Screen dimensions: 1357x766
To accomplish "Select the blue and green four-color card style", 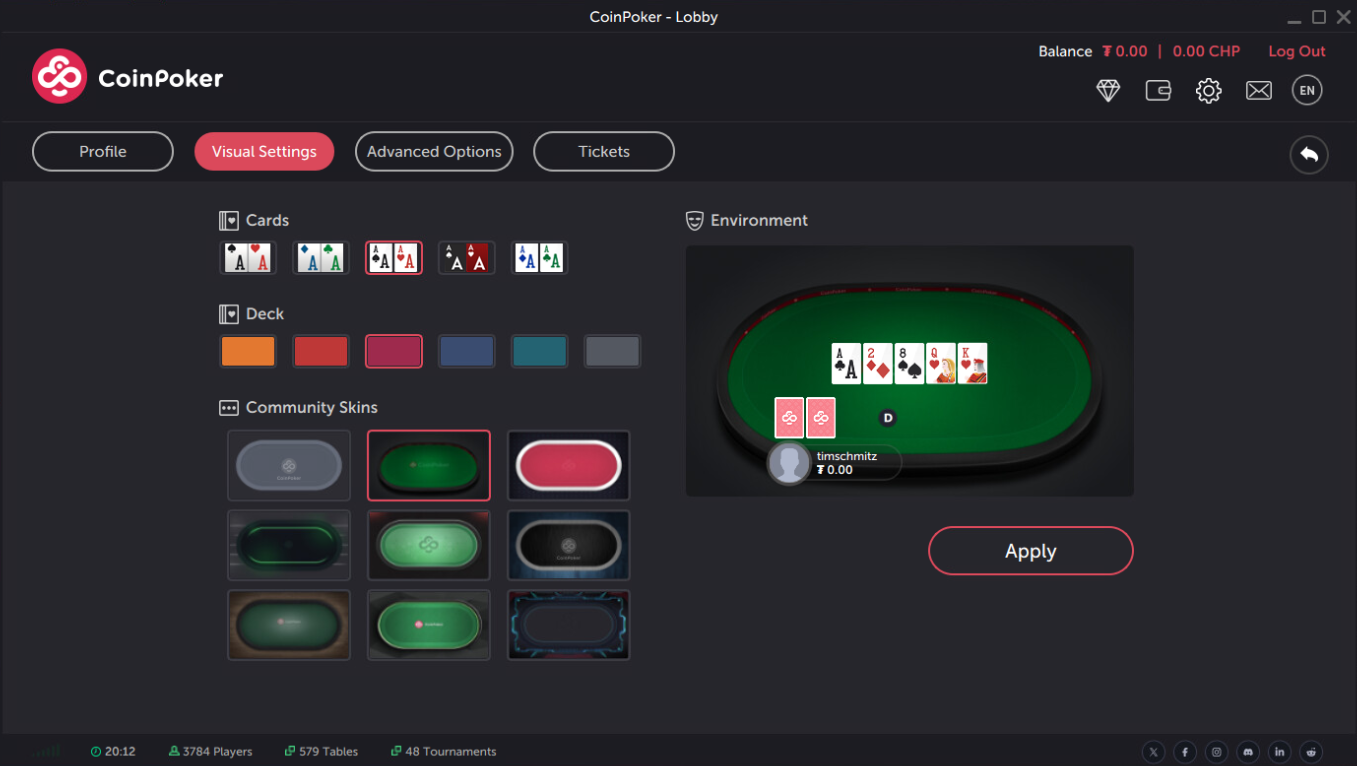I will pyautogui.click(x=540, y=258).
